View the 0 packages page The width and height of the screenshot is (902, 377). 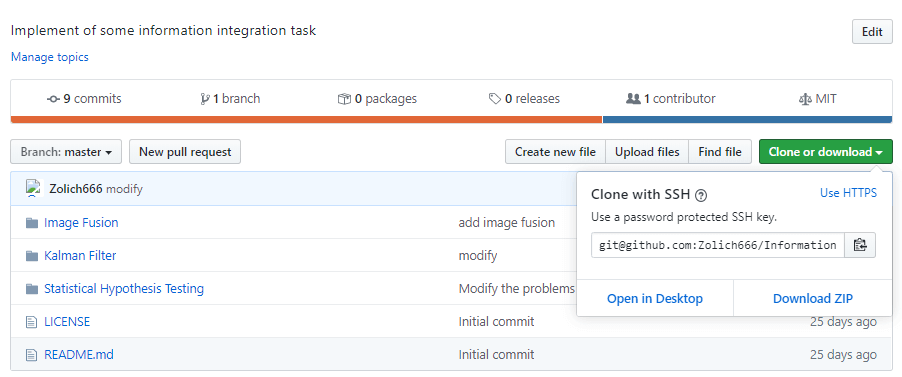point(377,99)
